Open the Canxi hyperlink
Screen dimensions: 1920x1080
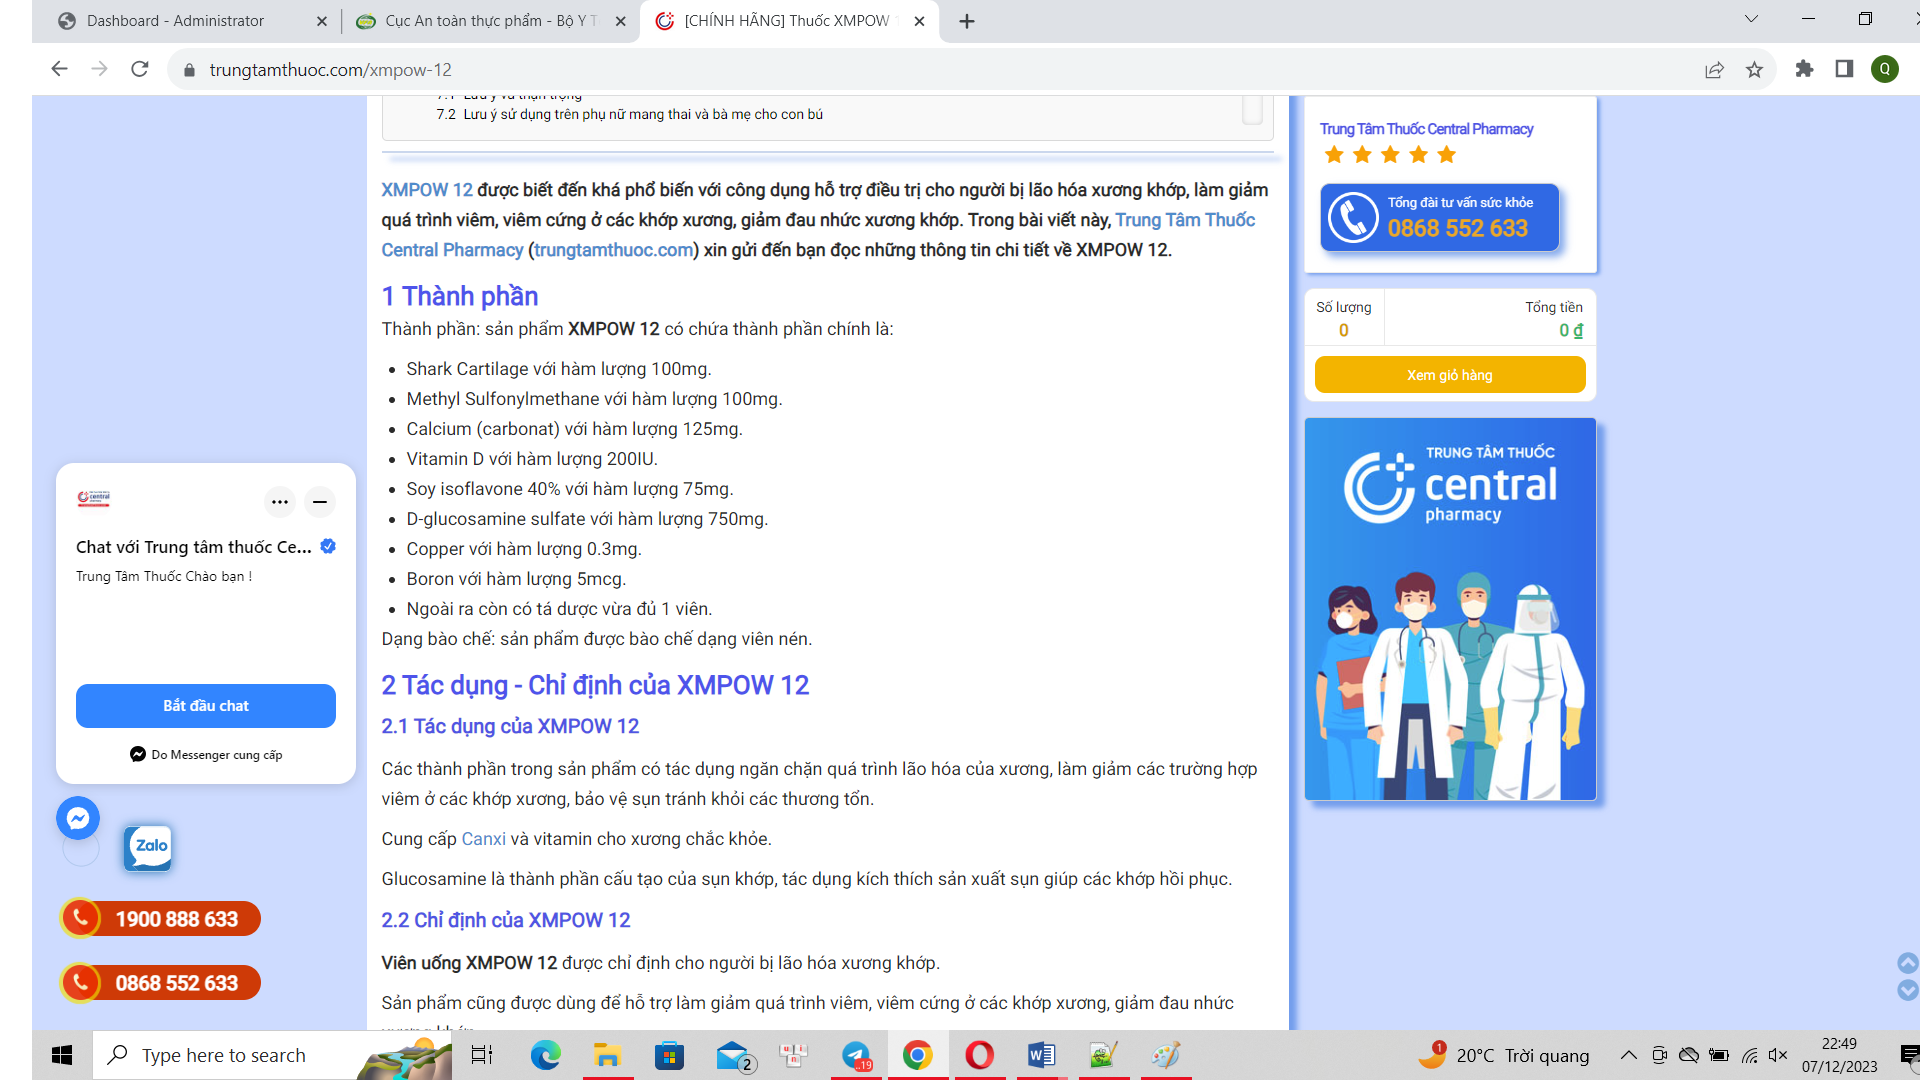tap(483, 839)
